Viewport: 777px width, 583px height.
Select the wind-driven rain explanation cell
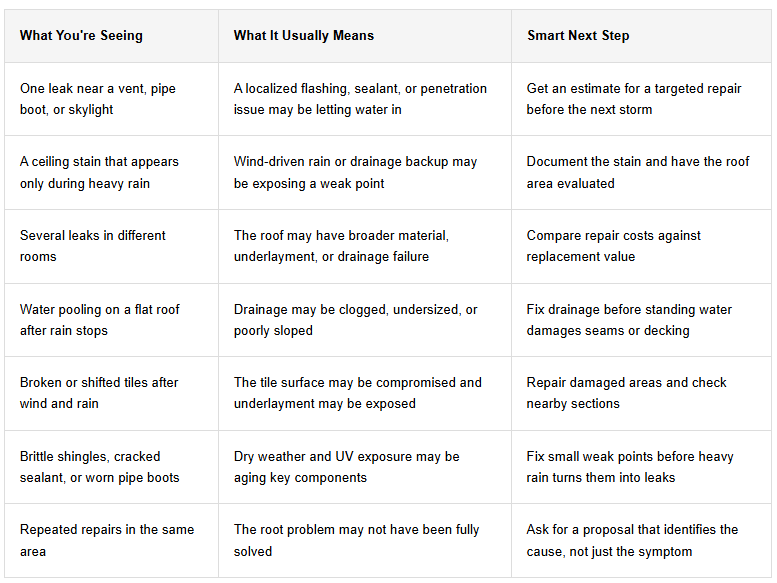(x=365, y=172)
